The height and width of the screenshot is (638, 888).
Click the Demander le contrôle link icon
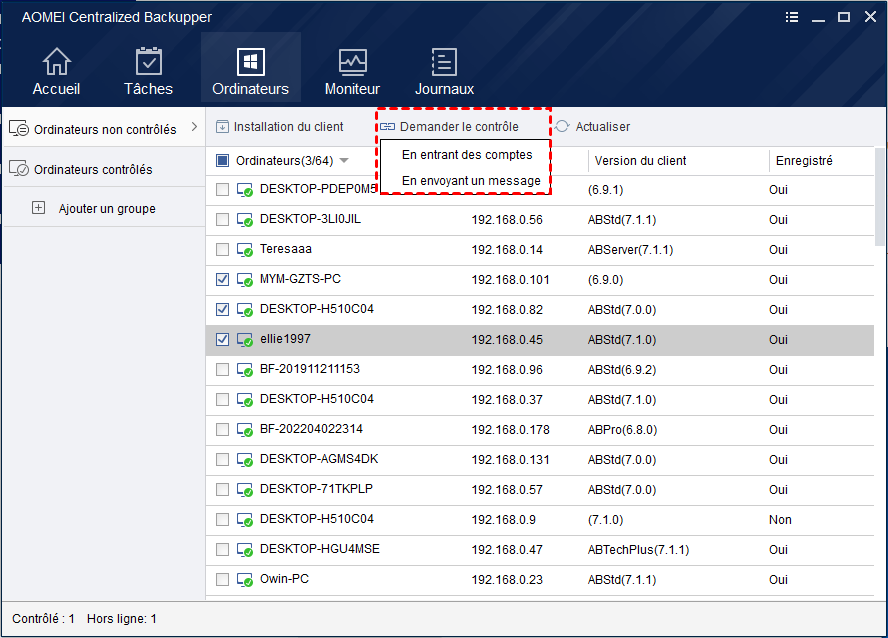pyautogui.click(x=387, y=127)
